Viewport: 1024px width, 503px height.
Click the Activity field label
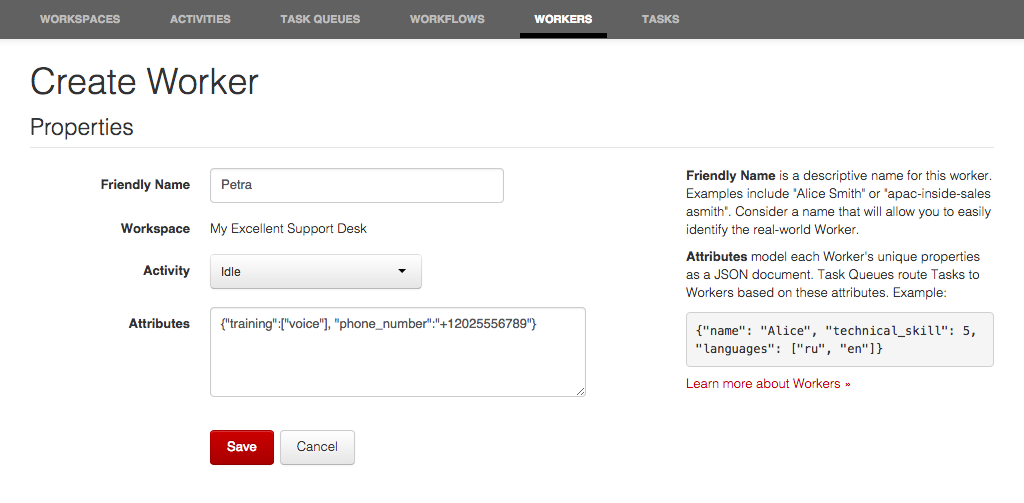(x=166, y=271)
